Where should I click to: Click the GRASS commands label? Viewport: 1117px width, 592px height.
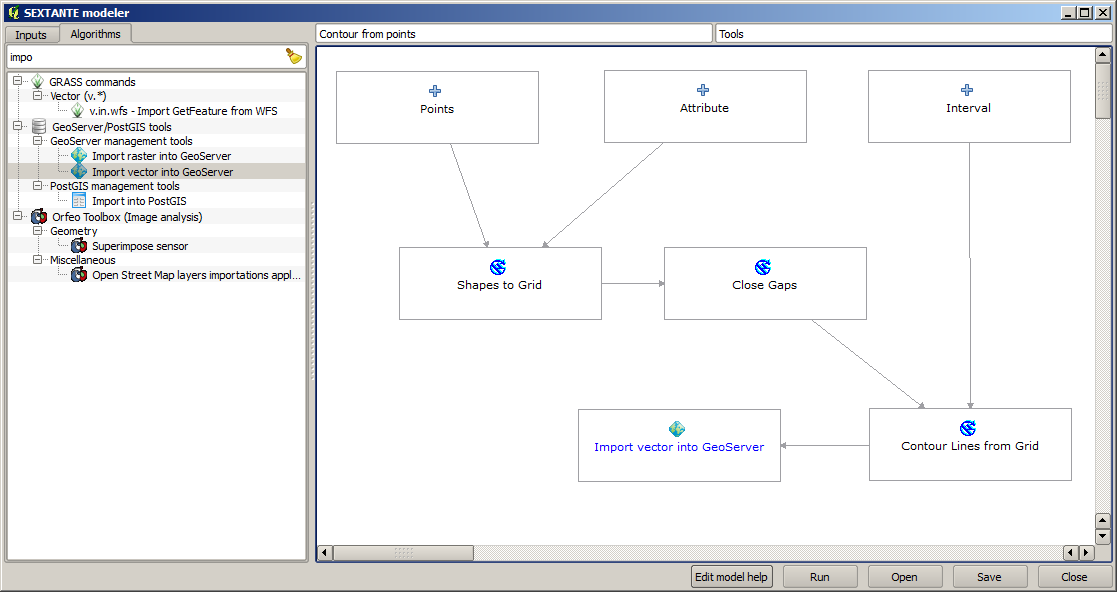[x=93, y=82]
